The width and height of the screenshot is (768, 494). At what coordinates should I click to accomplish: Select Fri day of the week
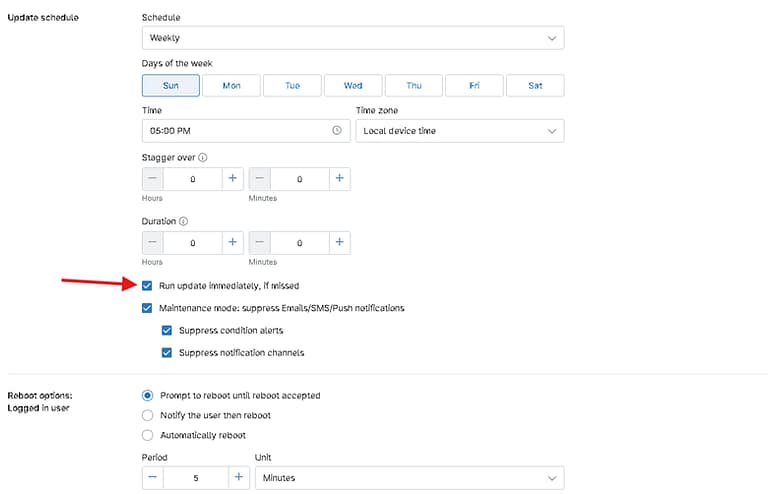[474, 86]
